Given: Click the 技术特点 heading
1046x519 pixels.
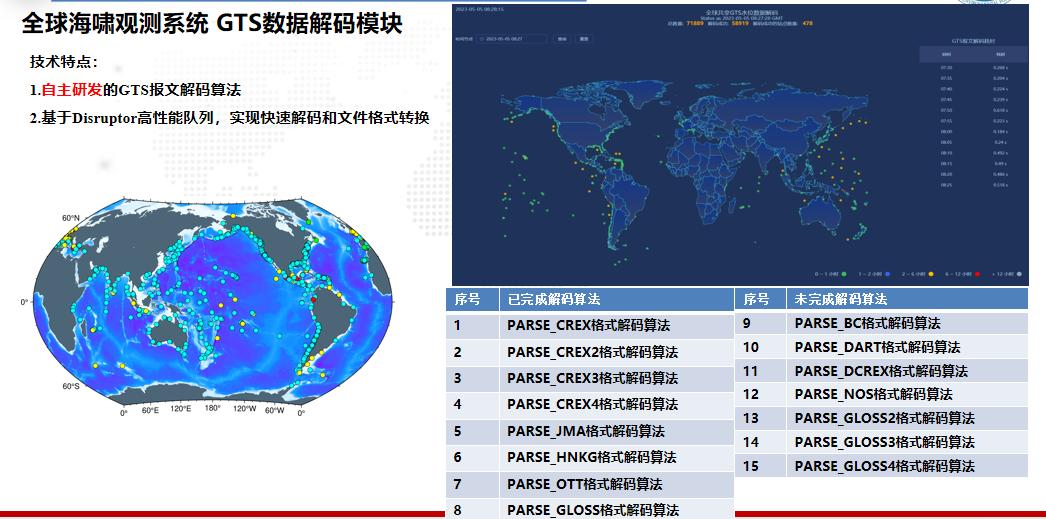Looking at the screenshot, I should click(64, 62).
